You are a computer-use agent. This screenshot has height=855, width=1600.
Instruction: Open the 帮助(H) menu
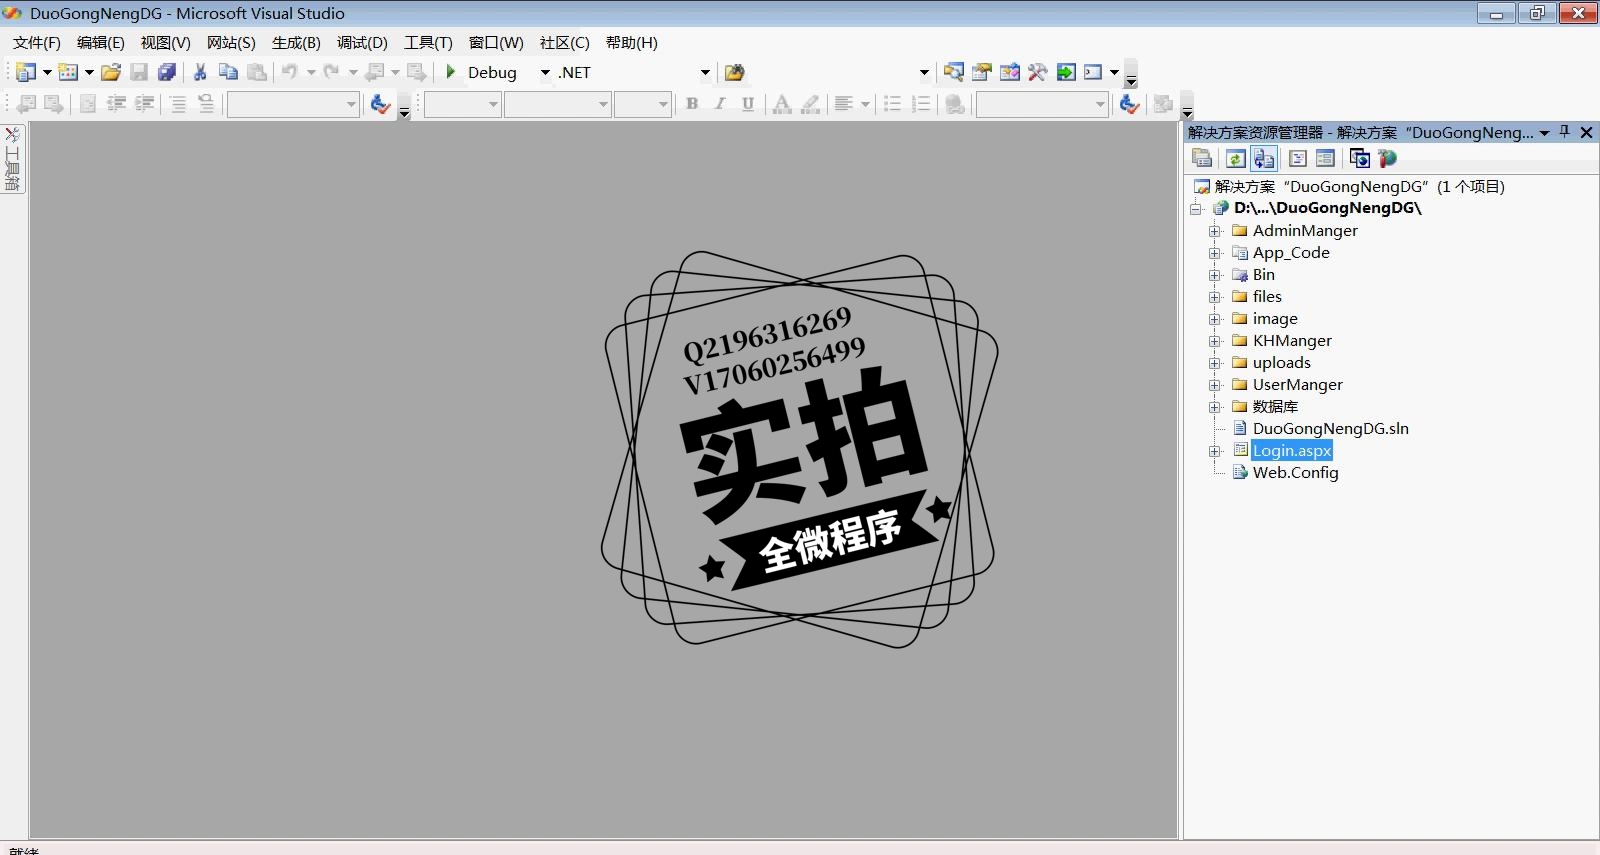632,42
